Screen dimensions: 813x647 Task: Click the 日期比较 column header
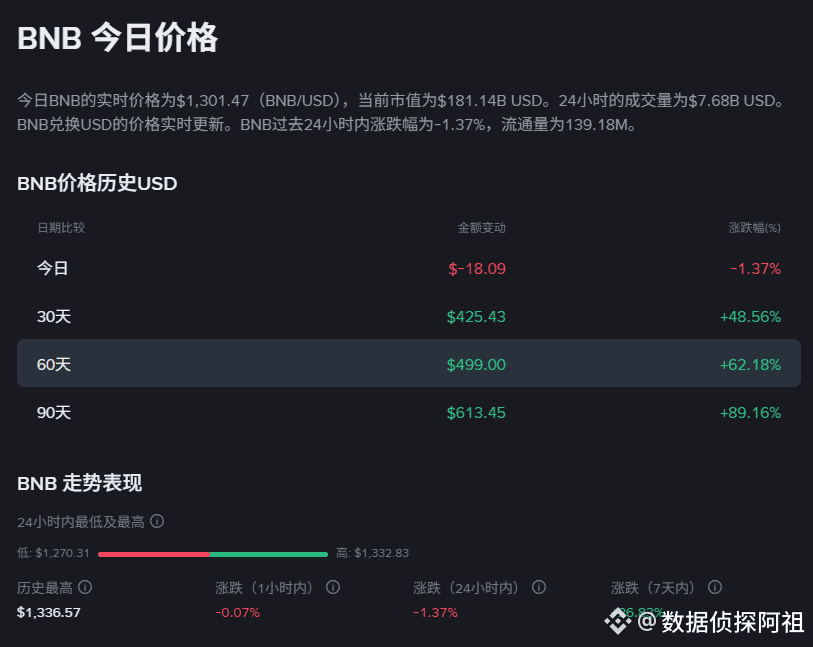coord(61,228)
